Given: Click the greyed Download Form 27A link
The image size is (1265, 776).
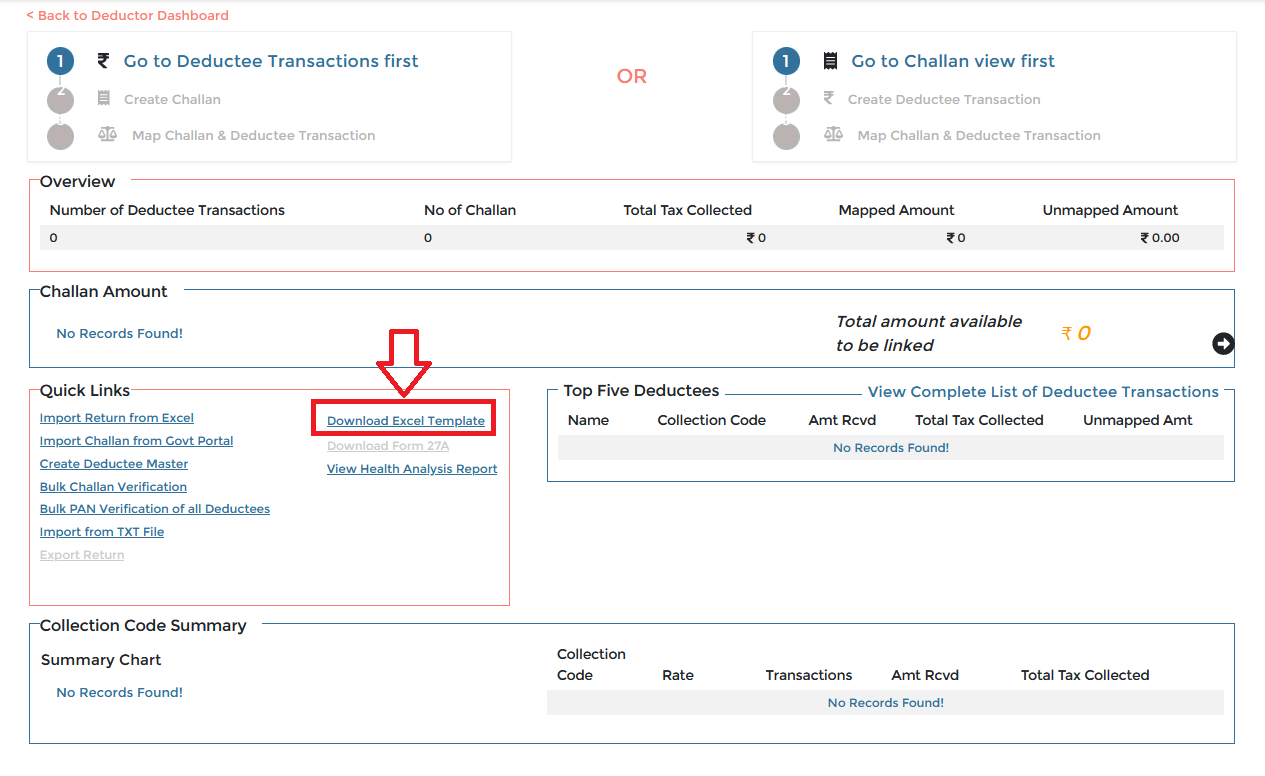Looking at the screenshot, I should click(x=388, y=446).
